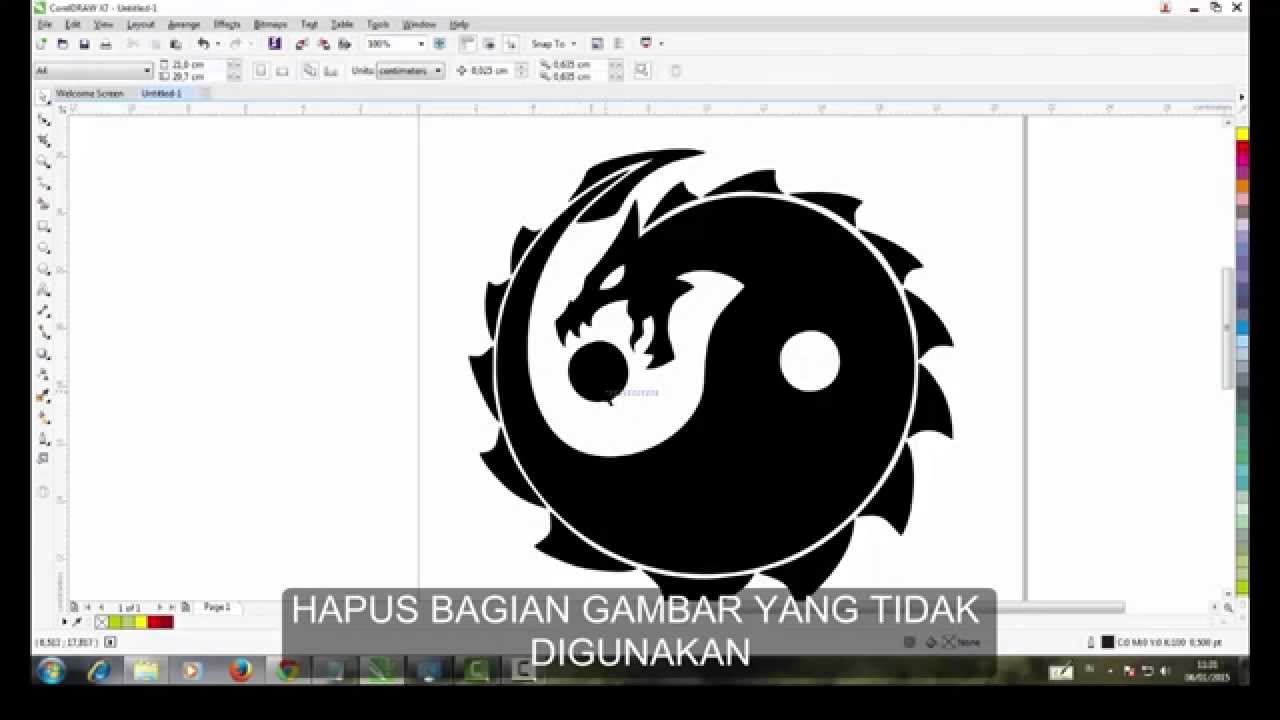Click the add page button after the page navigator

(x=185, y=607)
